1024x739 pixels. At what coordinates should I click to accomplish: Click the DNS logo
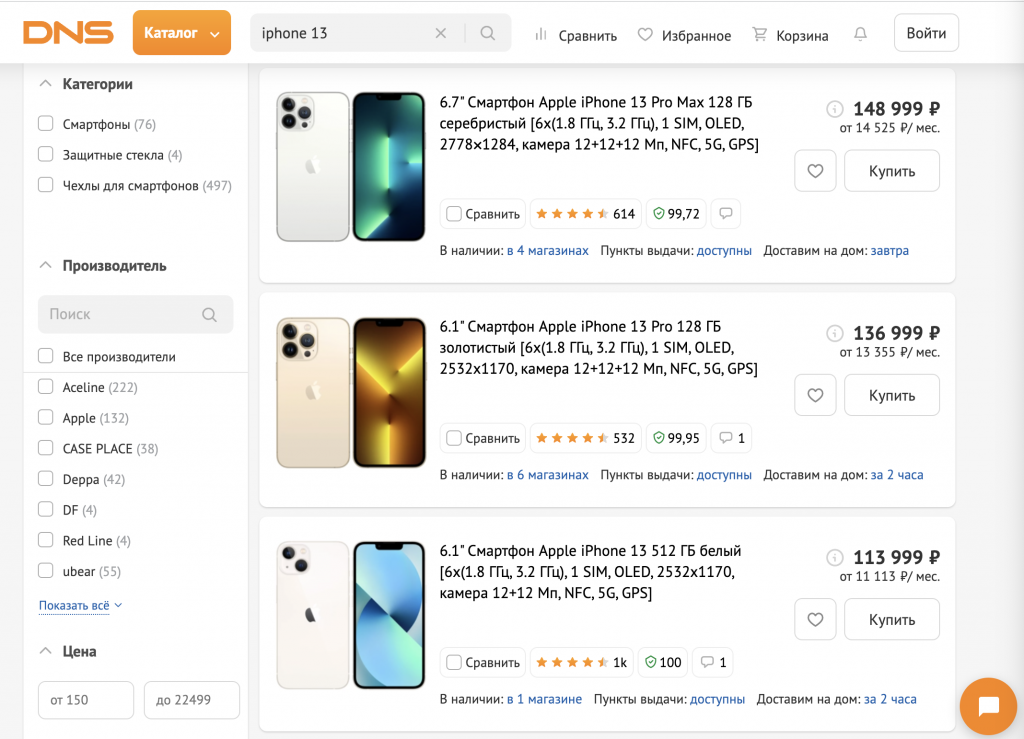(x=68, y=33)
